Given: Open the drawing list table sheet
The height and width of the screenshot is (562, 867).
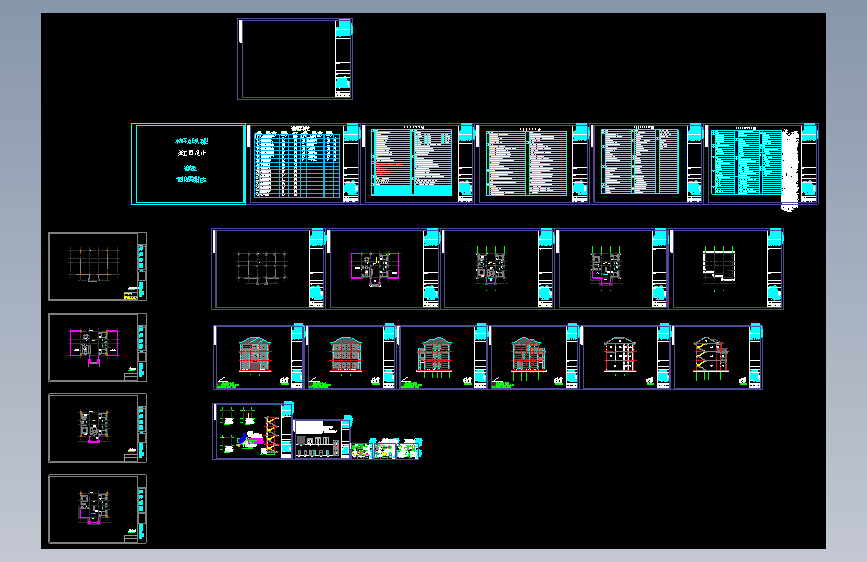Looking at the screenshot, I should 303,164.
